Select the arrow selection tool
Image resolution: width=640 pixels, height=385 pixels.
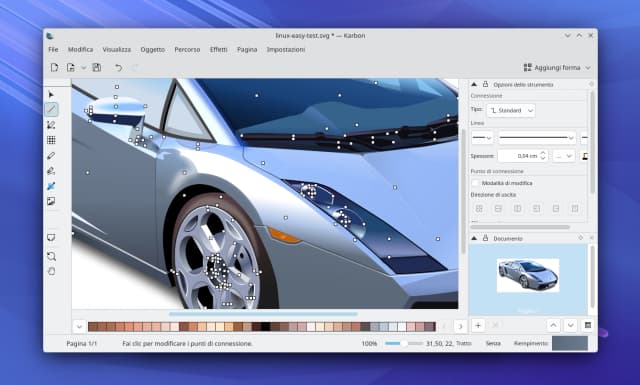coord(51,95)
